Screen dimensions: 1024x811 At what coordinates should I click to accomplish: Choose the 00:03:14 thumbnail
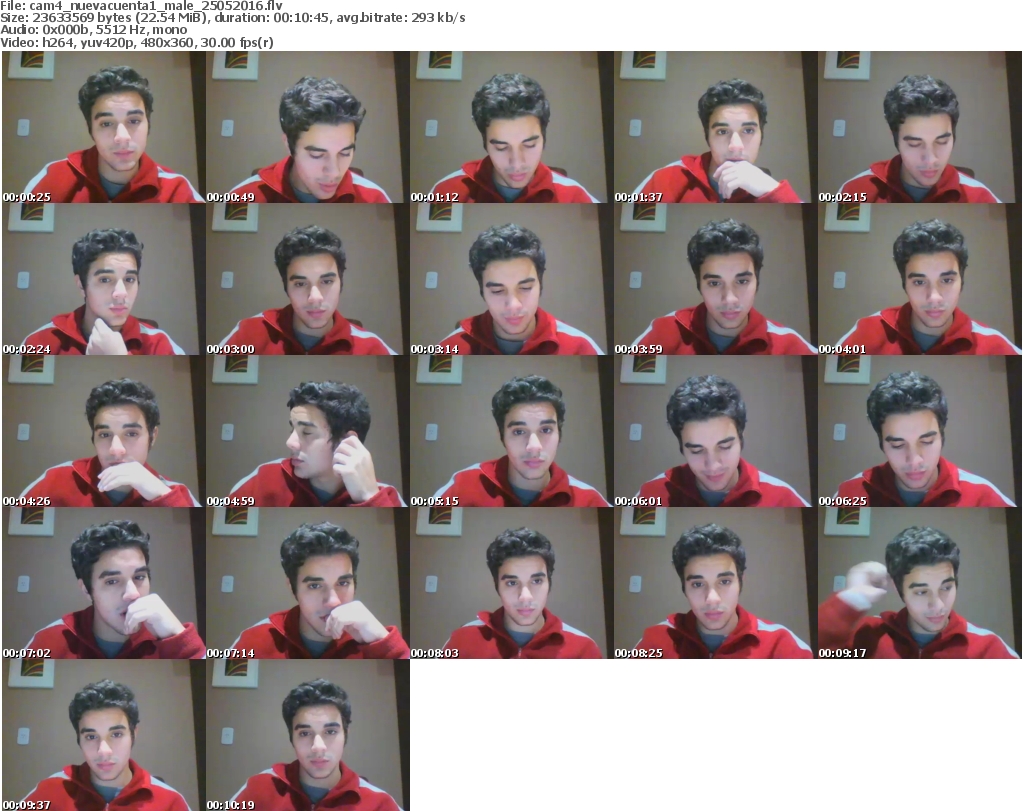click(511, 279)
